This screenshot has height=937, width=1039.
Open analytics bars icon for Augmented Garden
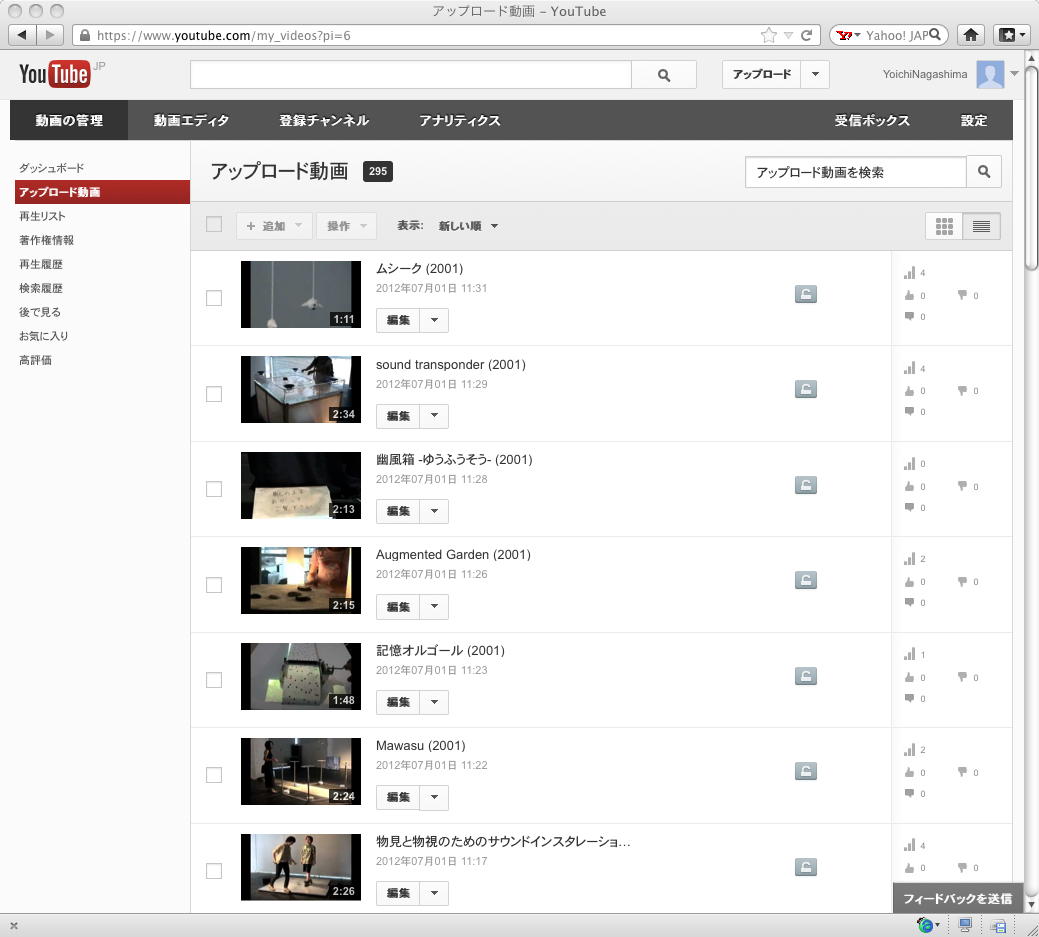(910, 559)
